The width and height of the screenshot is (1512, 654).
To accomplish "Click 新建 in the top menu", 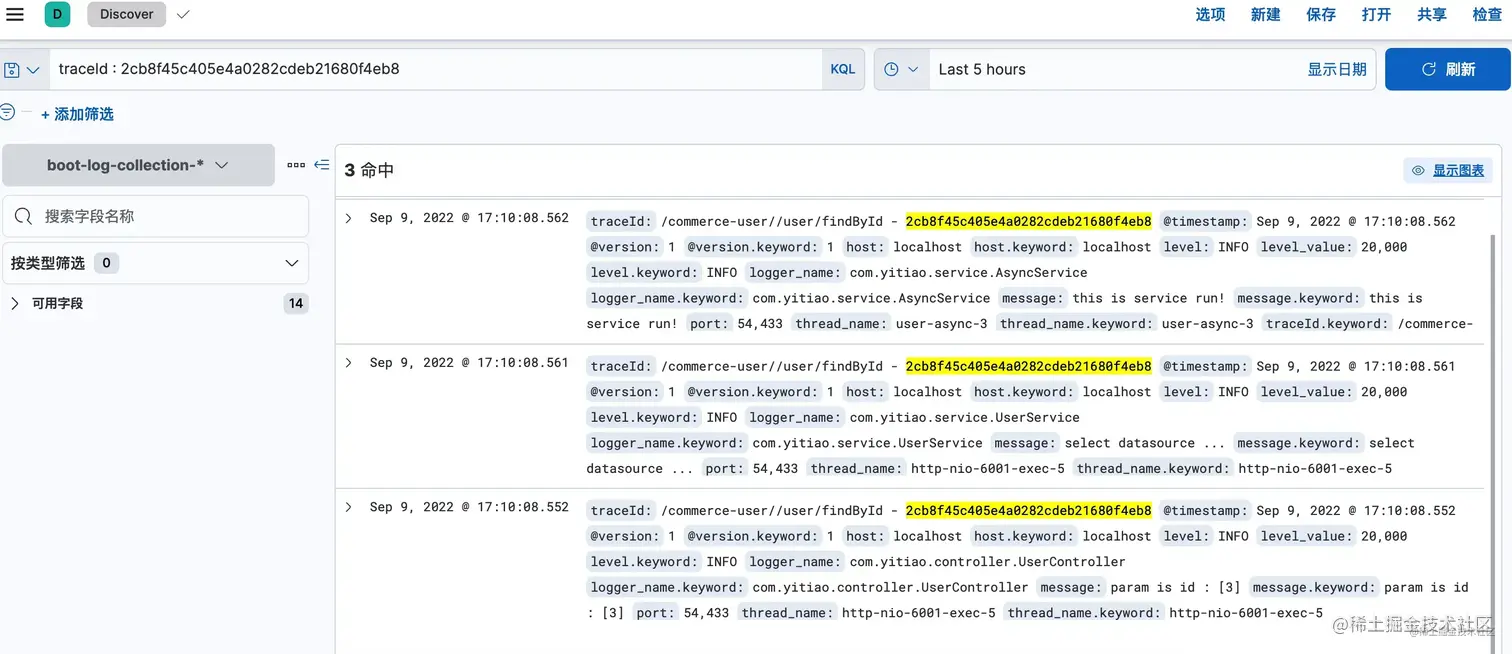I will point(1265,14).
